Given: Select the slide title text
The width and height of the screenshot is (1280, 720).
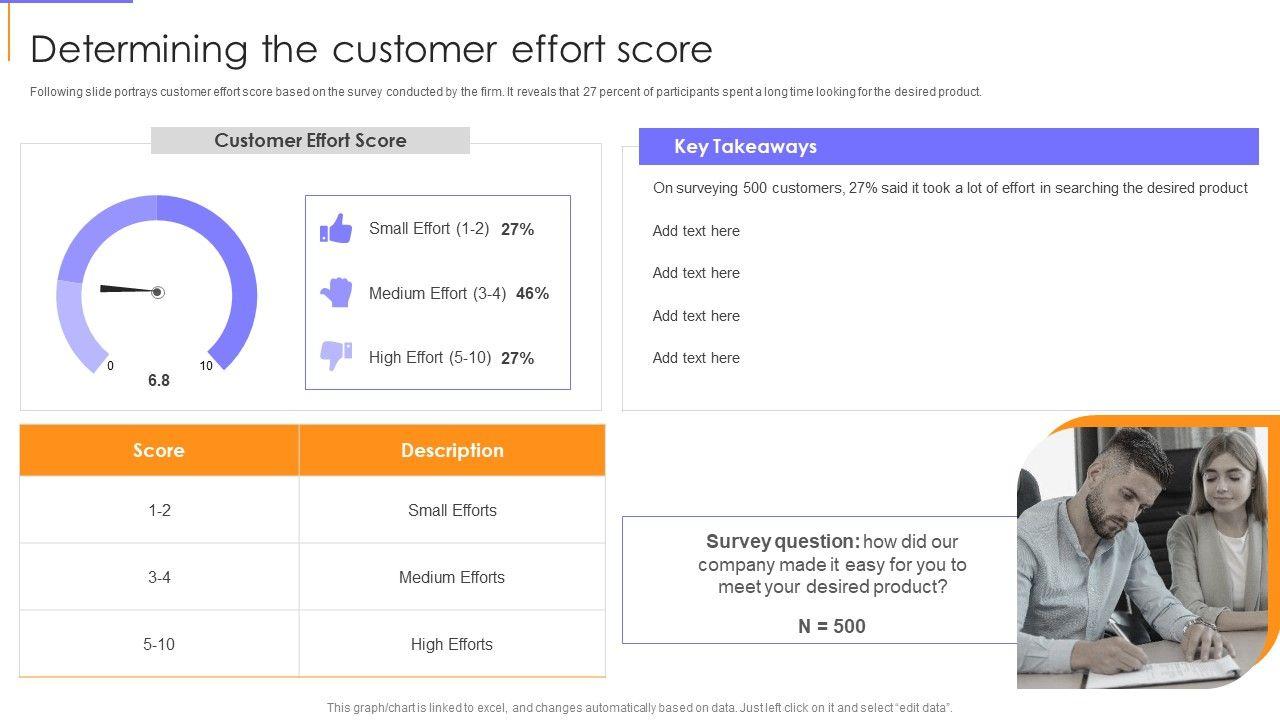Looking at the screenshot, I should pyautogui.click(x=371, y=49).
